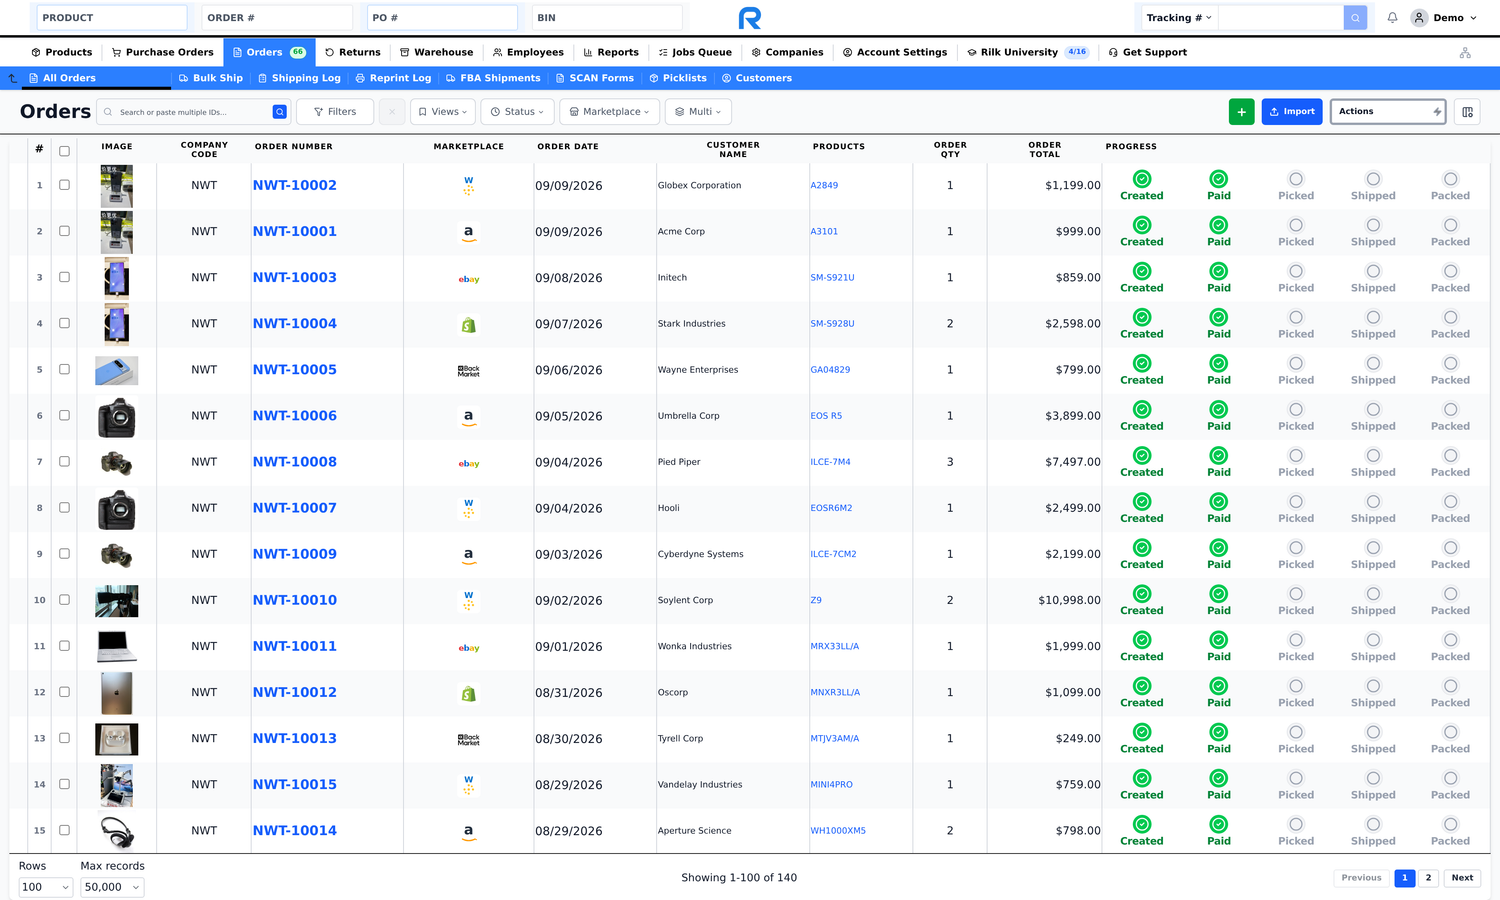The height and width of the screenshot is (900, 1500).
Task: Click the Walmart marketplace icon for NWT-10002
Action: click(468, 185)
